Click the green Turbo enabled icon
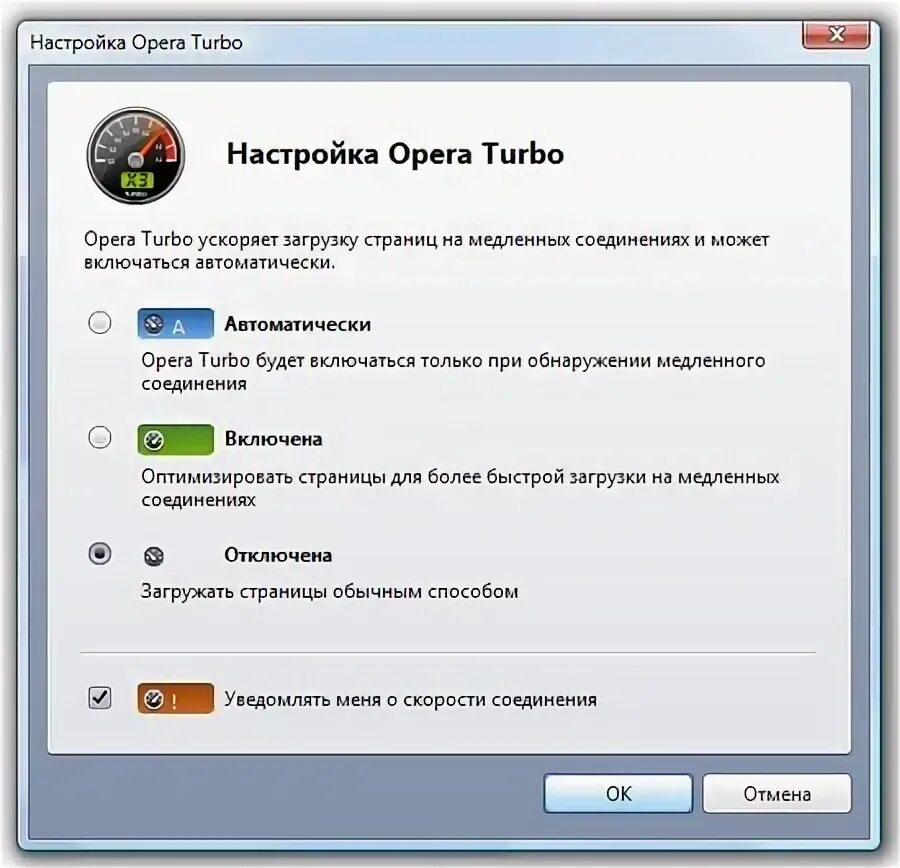 click(176, 440)
